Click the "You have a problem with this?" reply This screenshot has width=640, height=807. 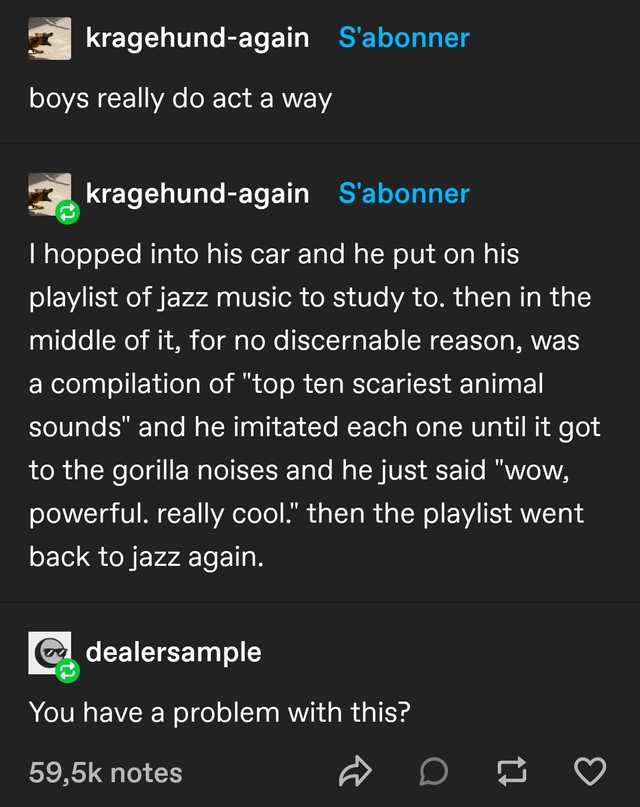(219, 712)
